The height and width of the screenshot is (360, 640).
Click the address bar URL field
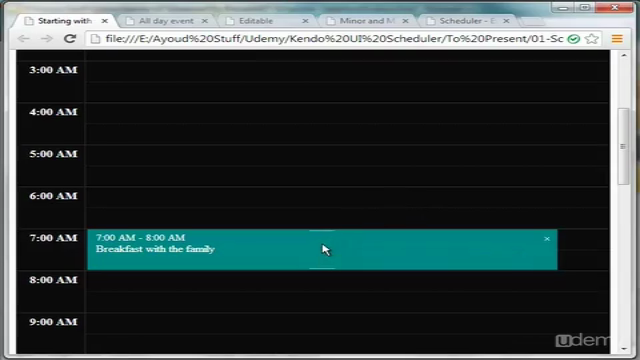[334, 39]
